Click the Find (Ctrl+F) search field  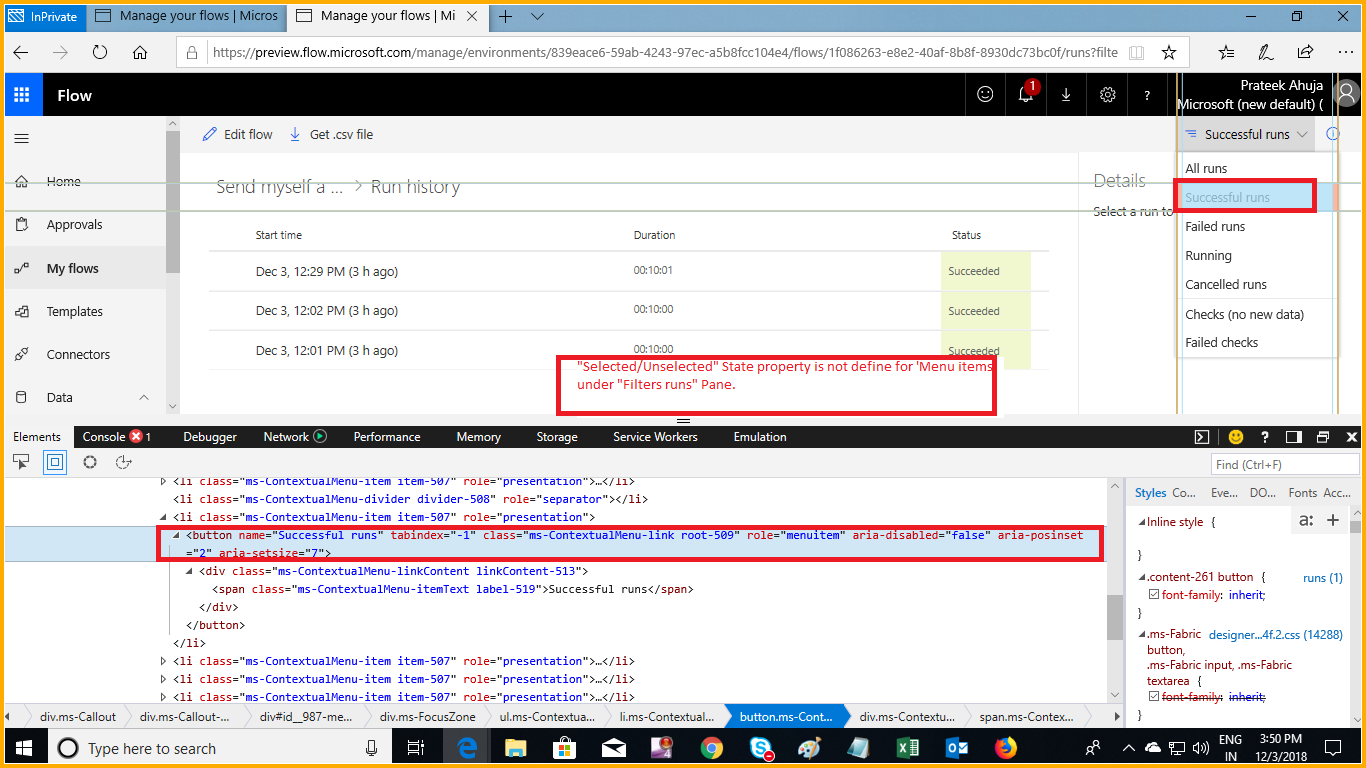coord(1285,463)
